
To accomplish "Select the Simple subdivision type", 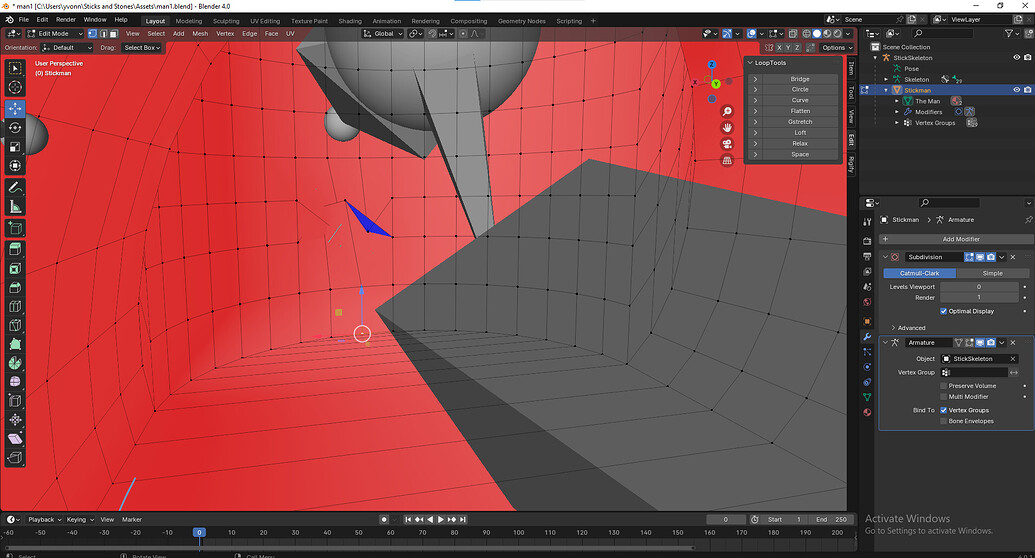I will coord(992,273).
